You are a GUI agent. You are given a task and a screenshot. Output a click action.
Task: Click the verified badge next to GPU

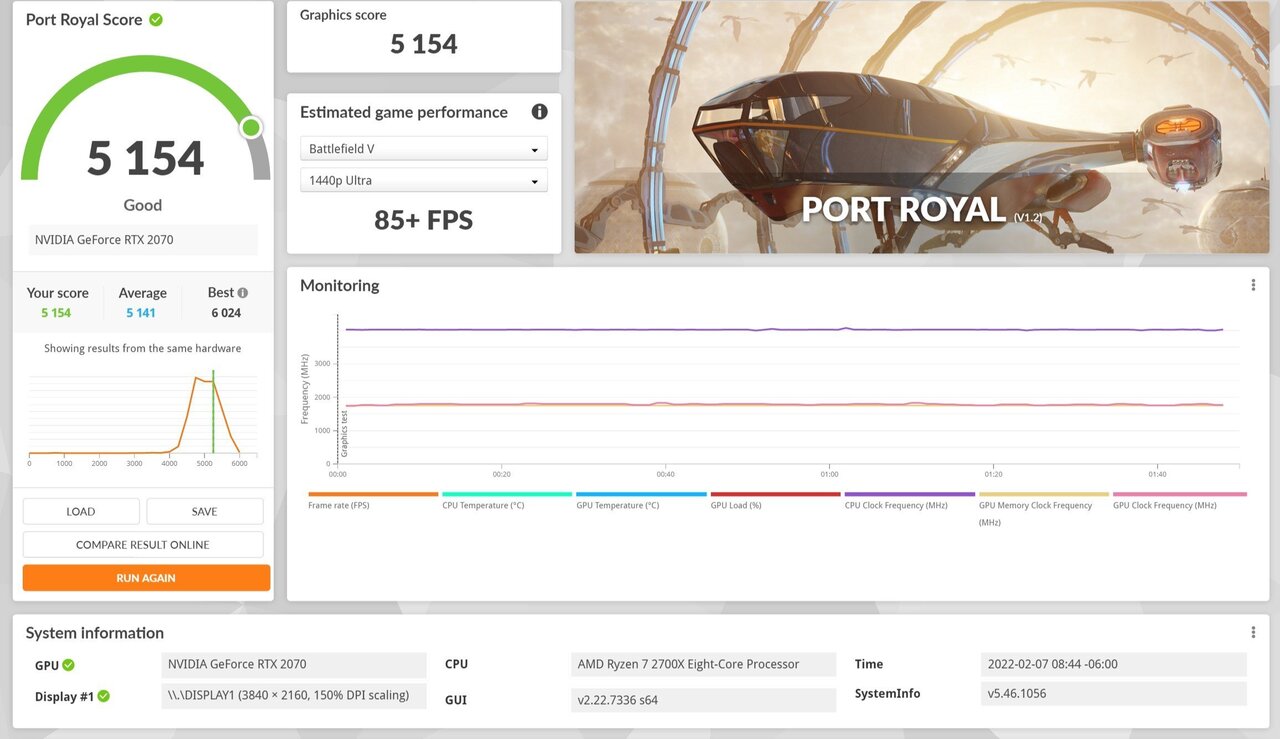click(69, 664)
